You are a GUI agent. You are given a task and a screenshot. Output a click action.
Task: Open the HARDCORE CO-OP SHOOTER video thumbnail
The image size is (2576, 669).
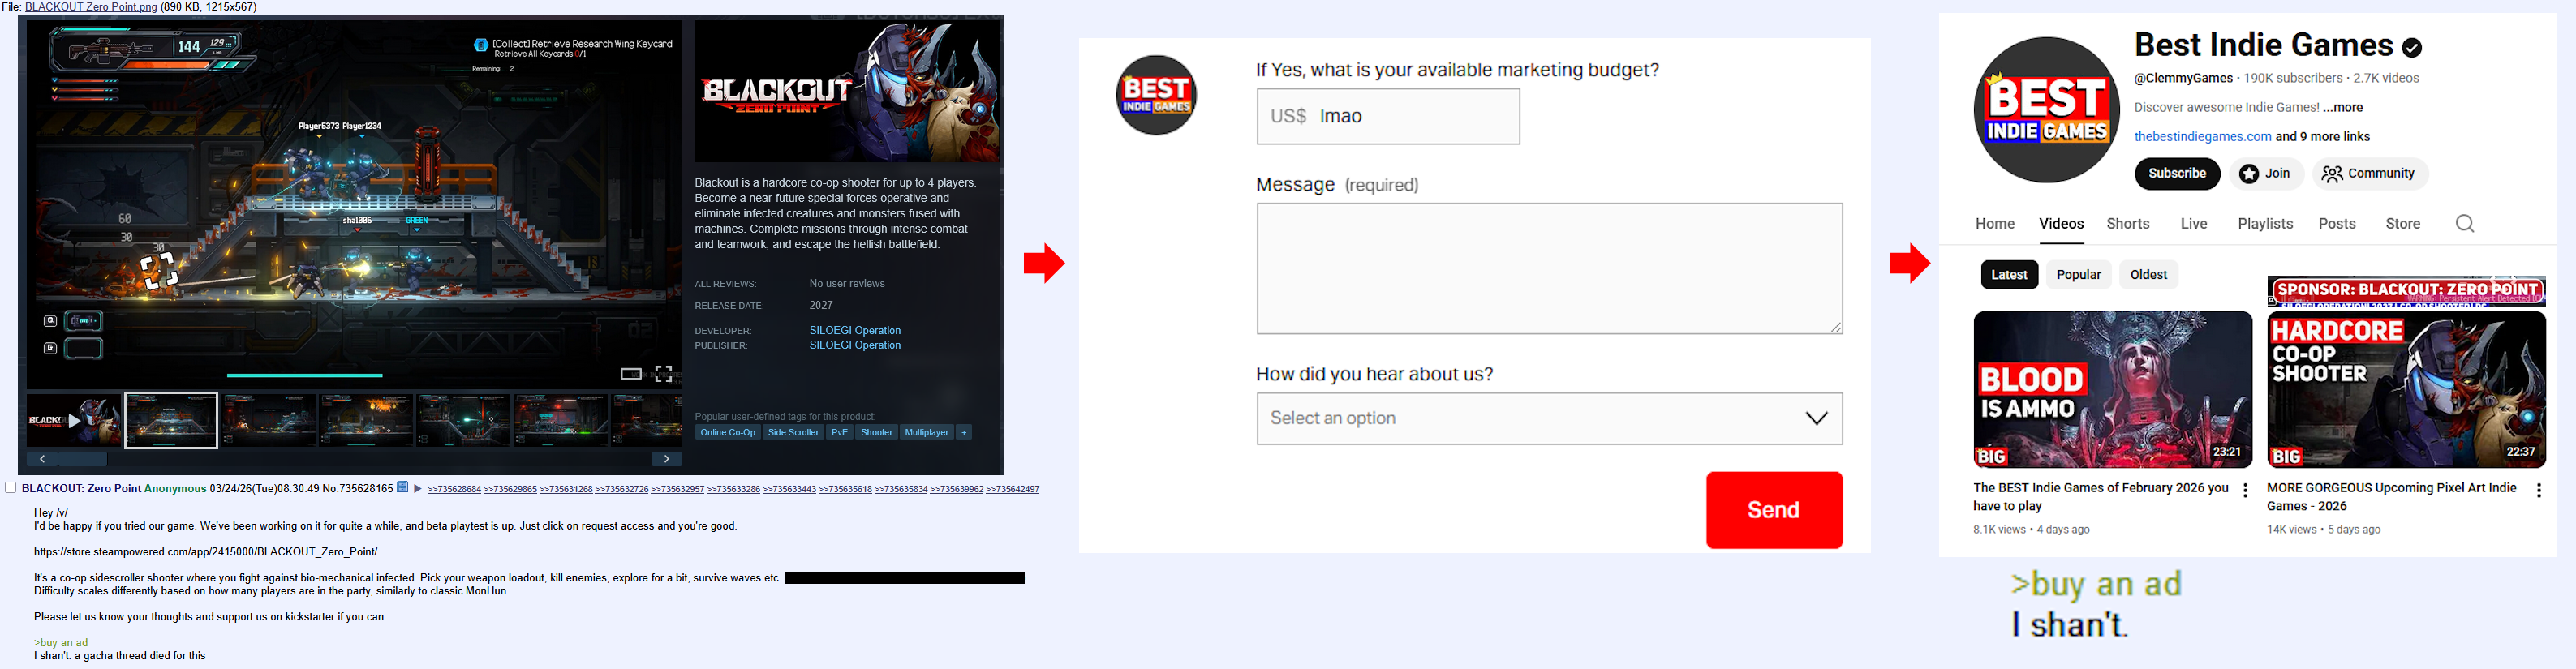coord(2406,390)
